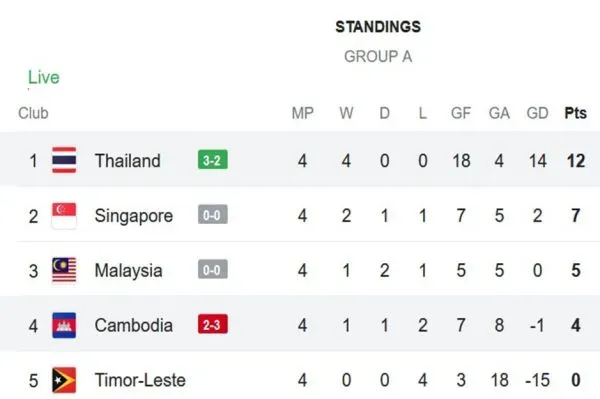The image size is (600, 399).
Task: Select the Live indicator label
Action: [44, 78]
